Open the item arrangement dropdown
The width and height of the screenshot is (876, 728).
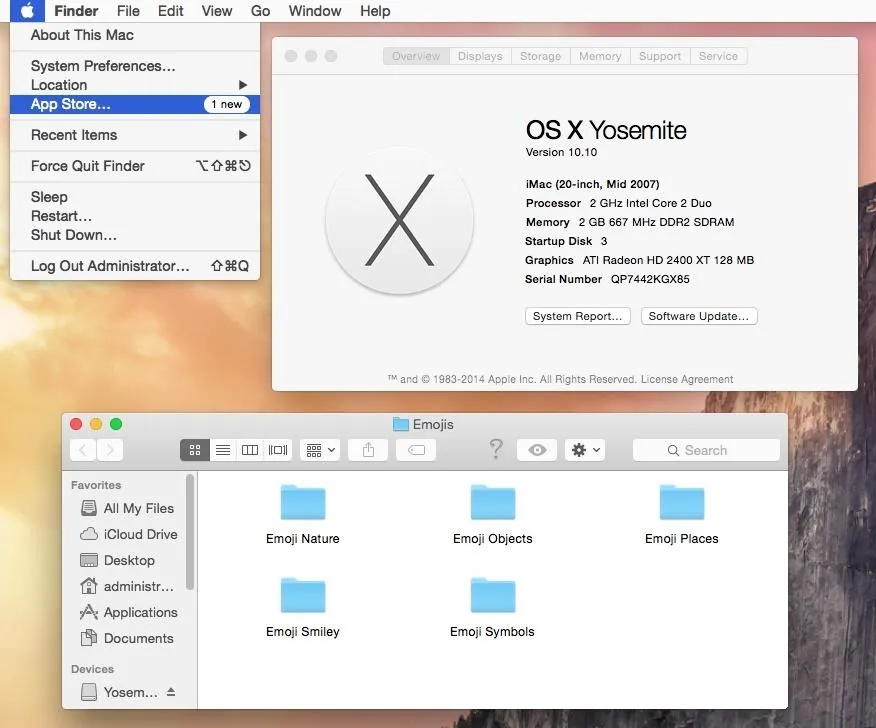[320, 450]
